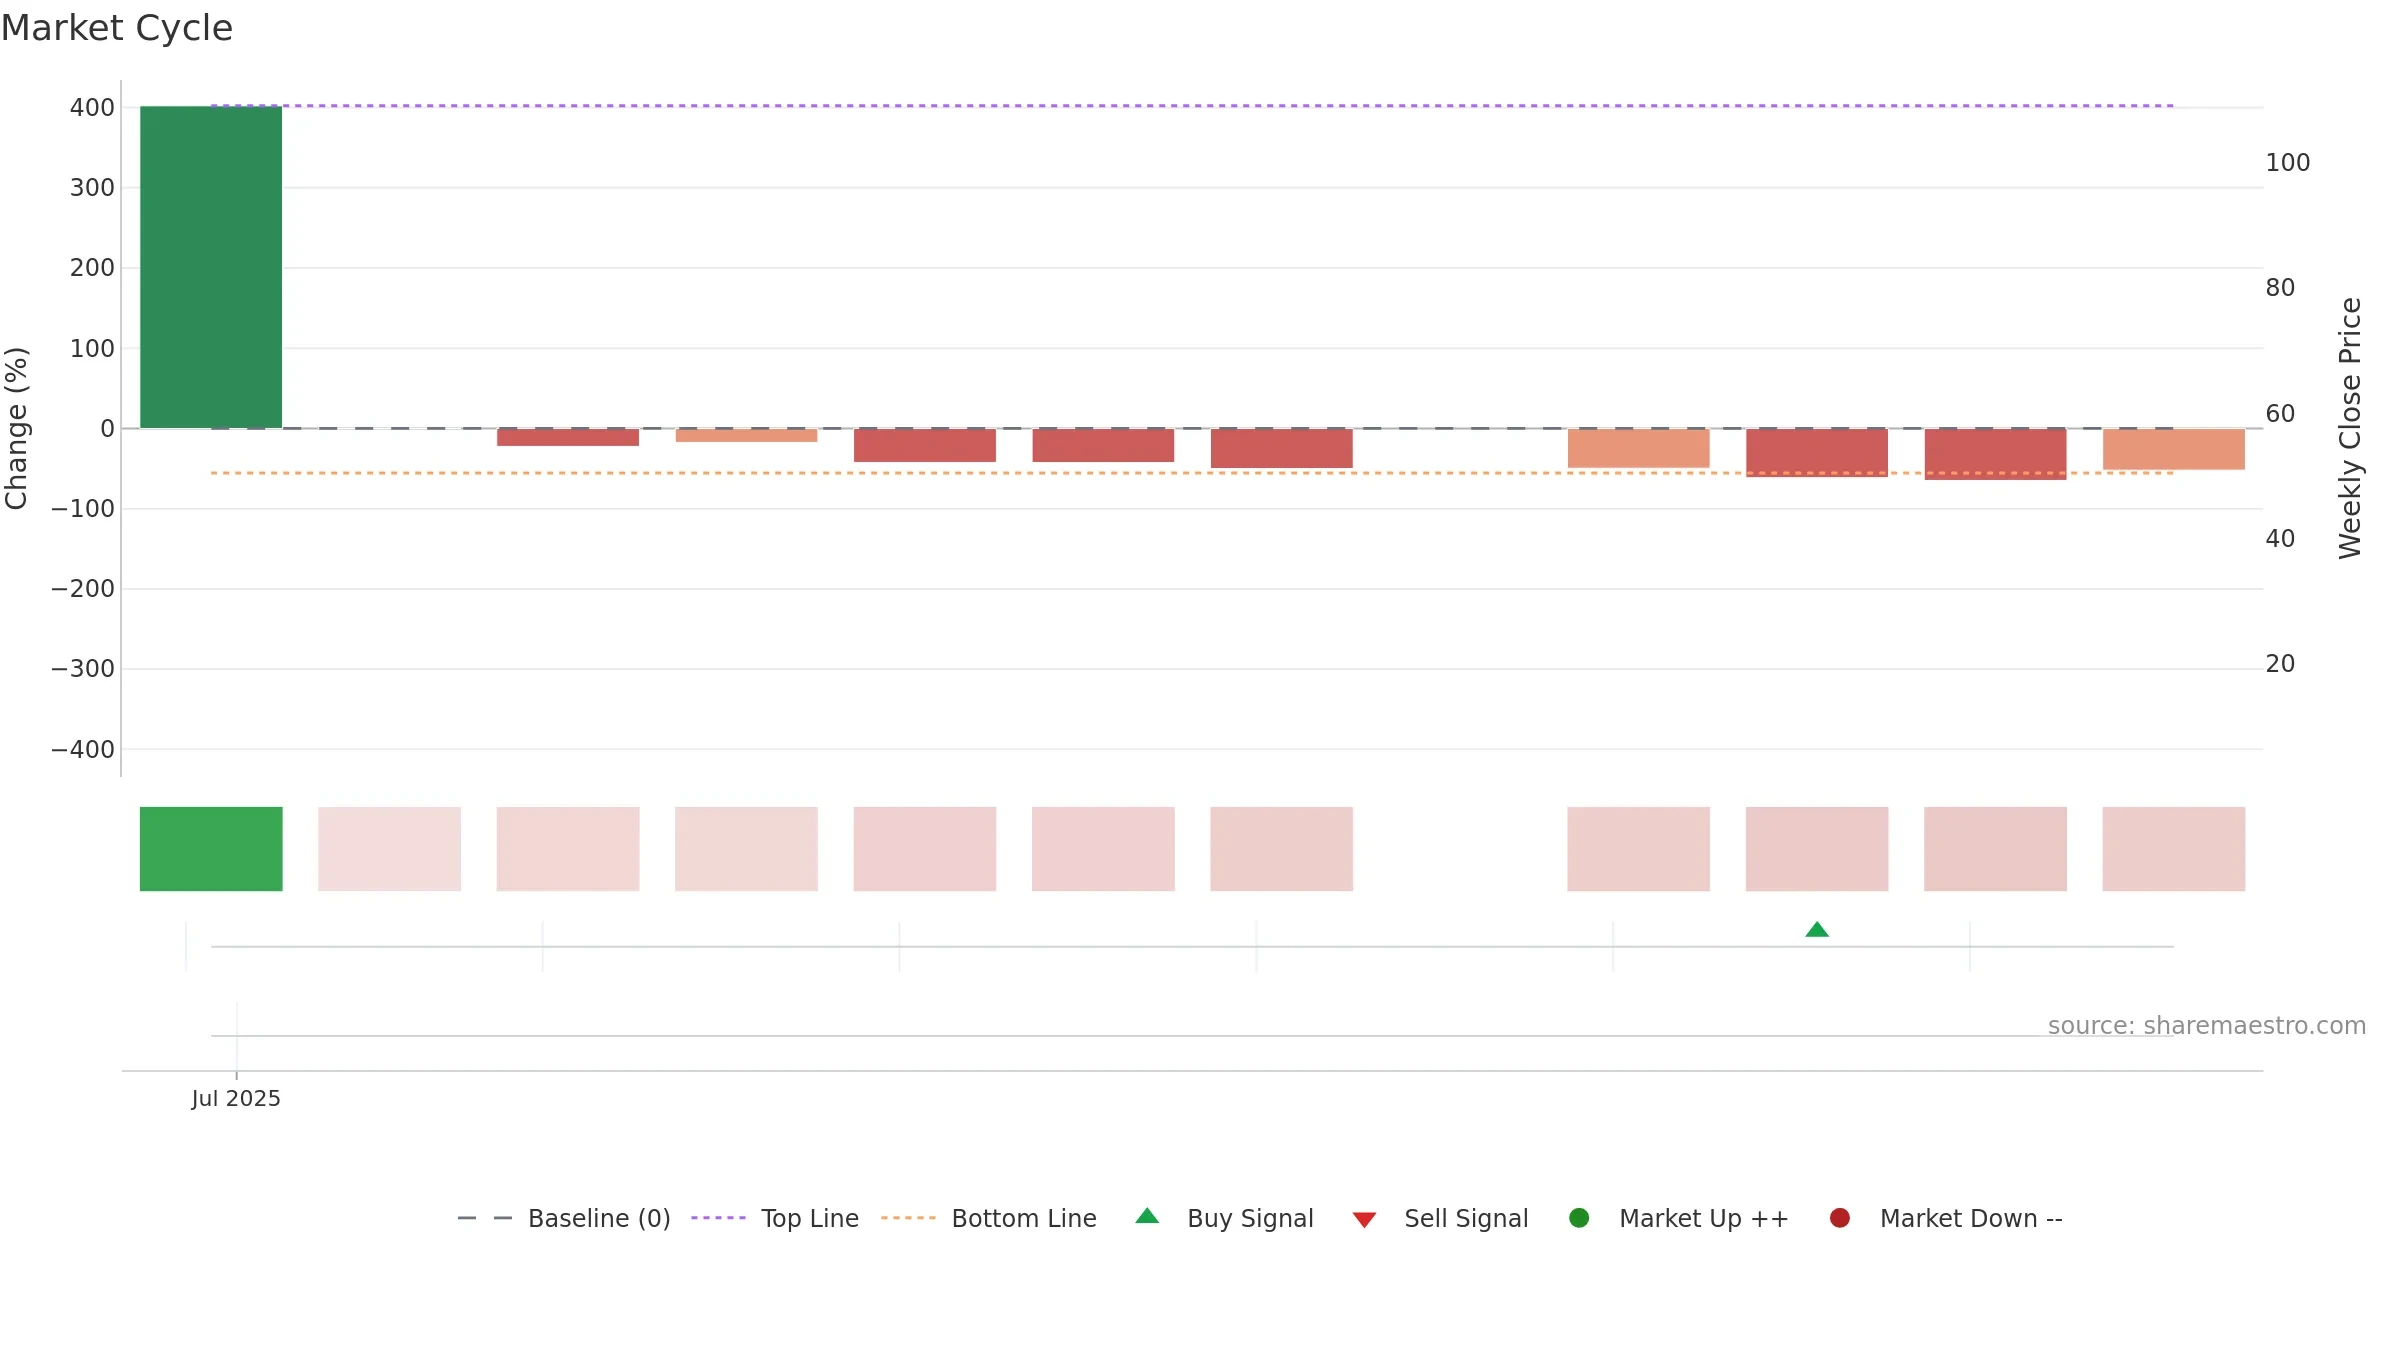Click the green Buy Signal triangle marker on the timeline
Viewport: 2400px width, 1350px height.
pyautogui.click(x=1817, y=930)
